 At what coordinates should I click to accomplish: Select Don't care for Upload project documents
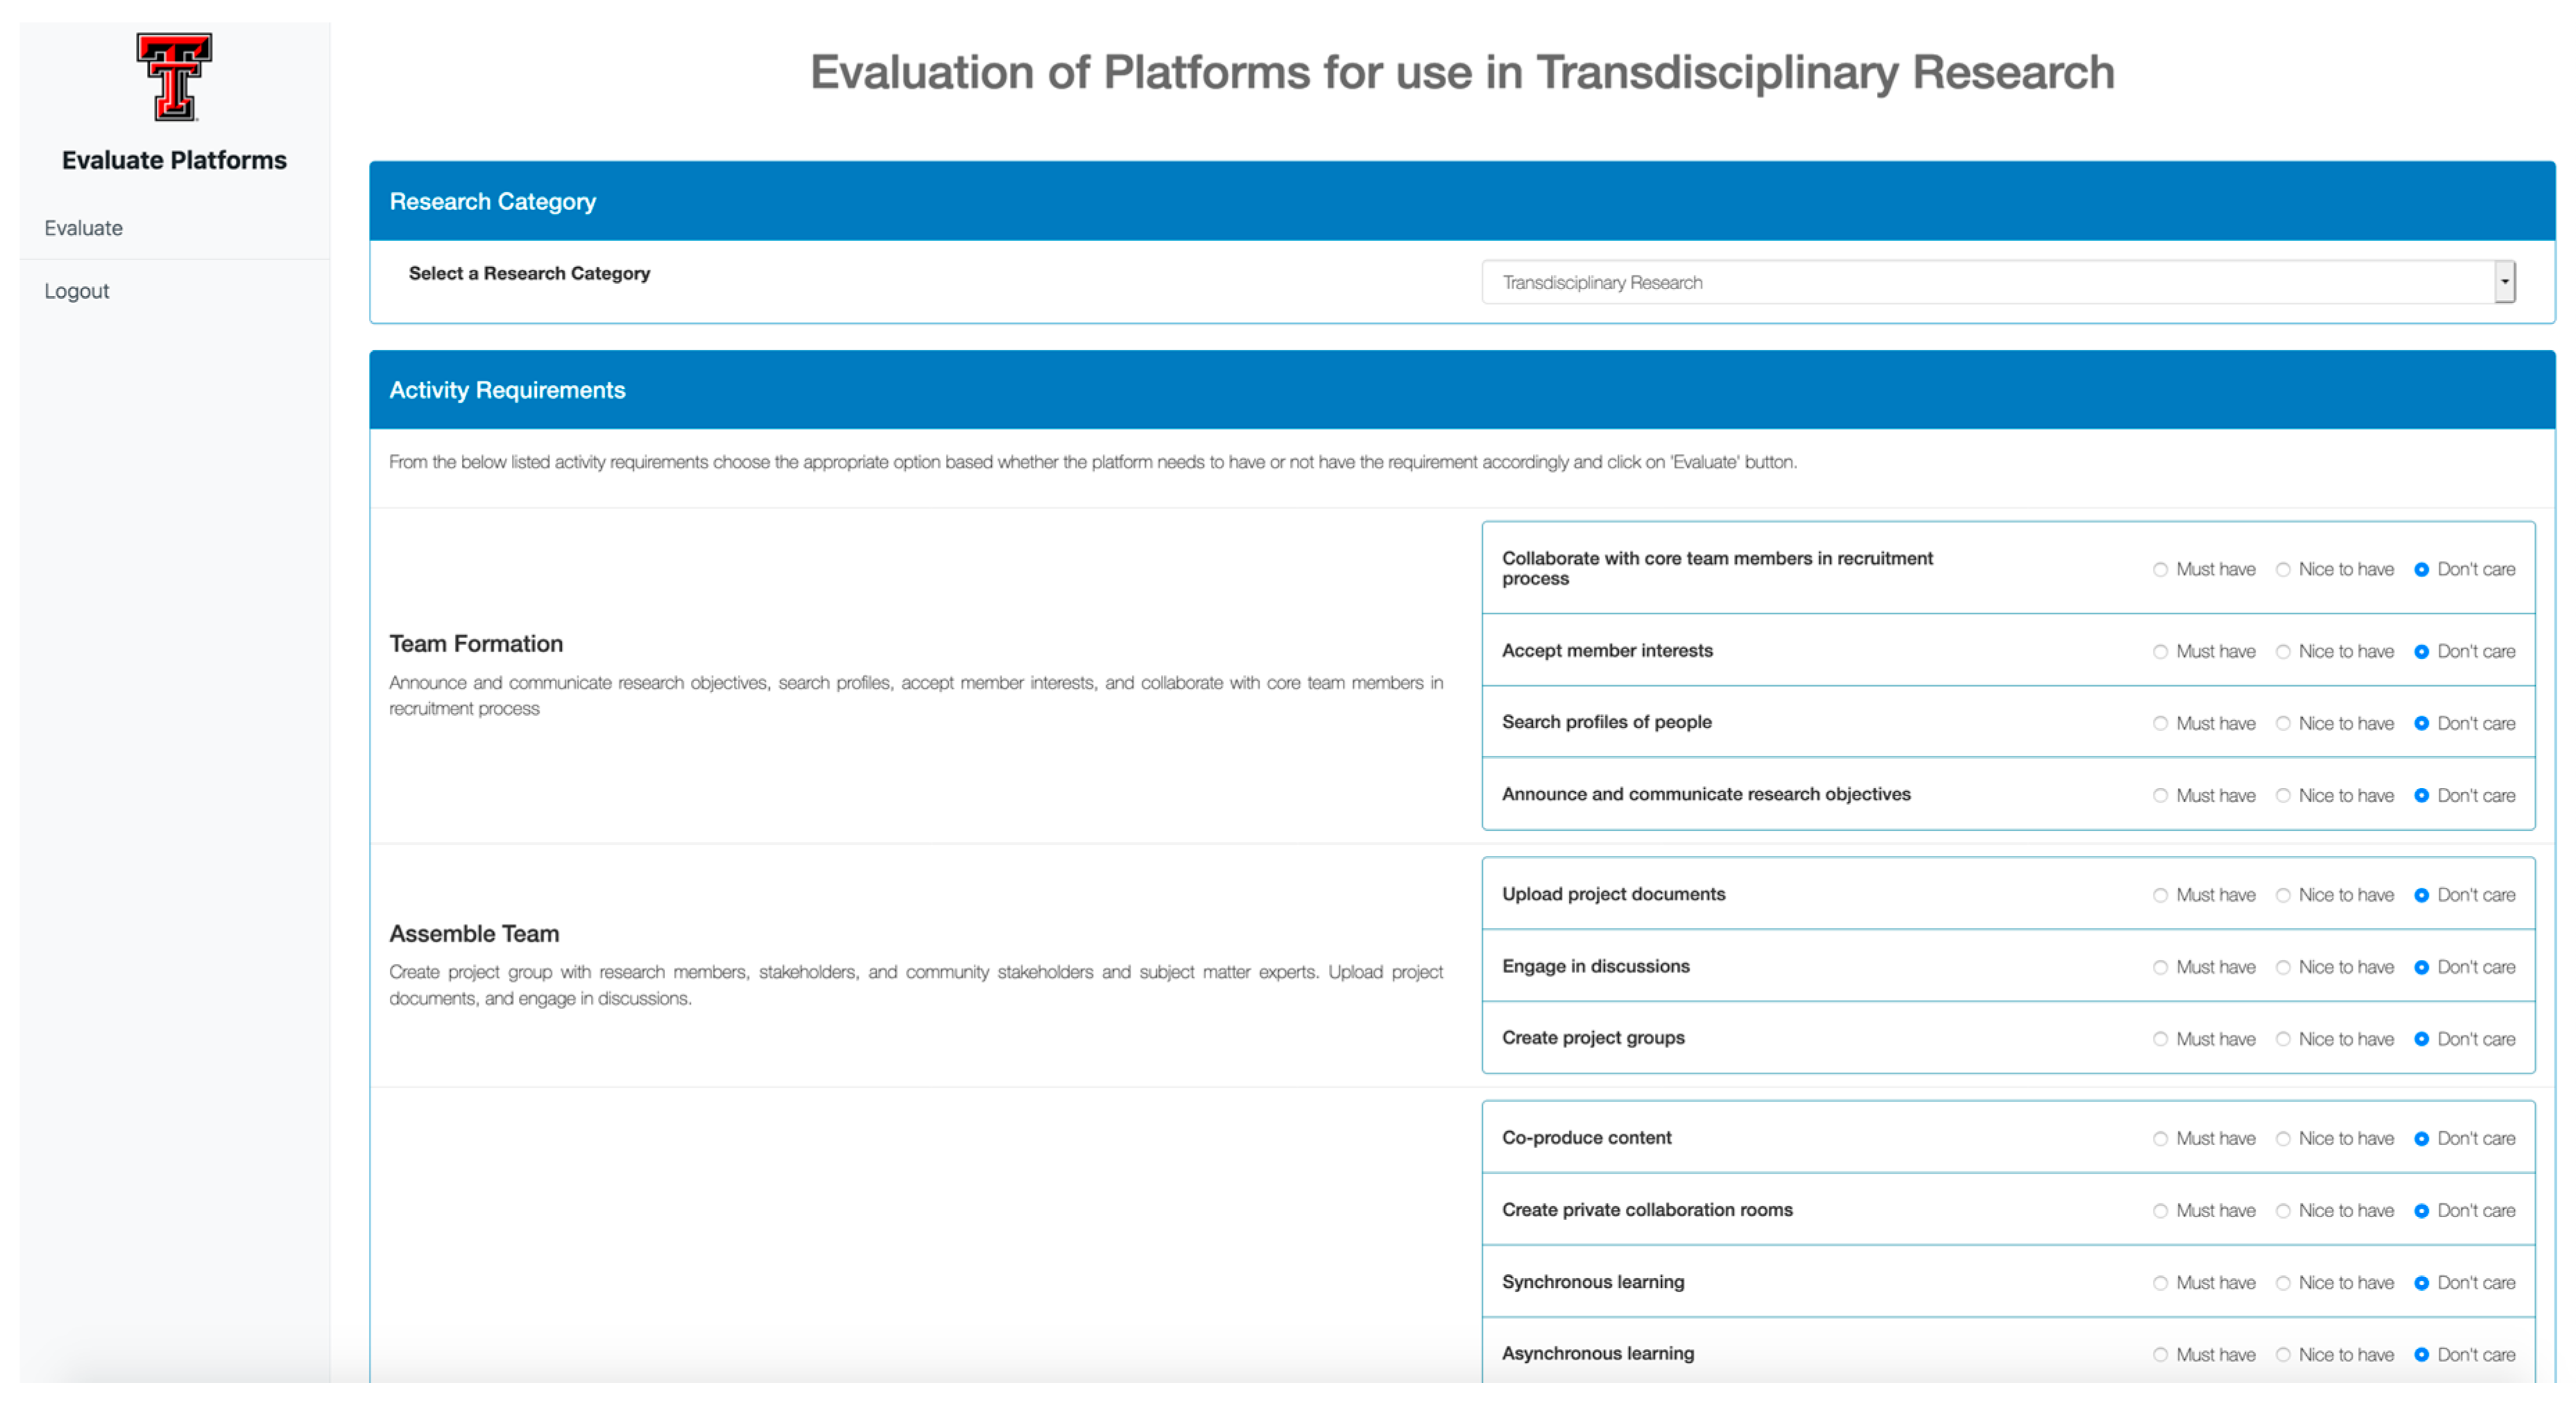point(2421,896)
